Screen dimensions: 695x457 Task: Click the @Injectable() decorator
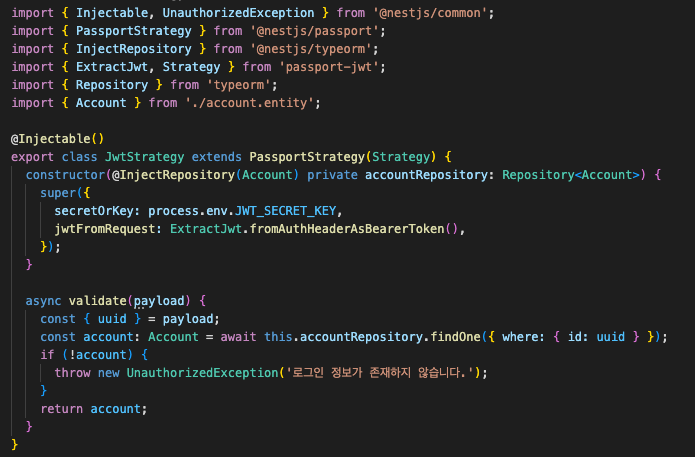(x=57, y=139)
